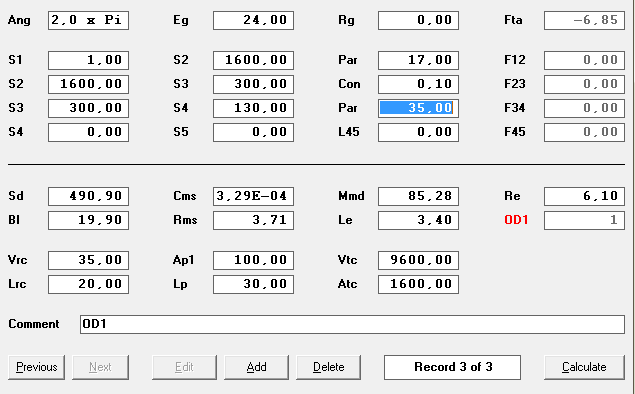Click the Edit button
635x394 pixels.
184,367
